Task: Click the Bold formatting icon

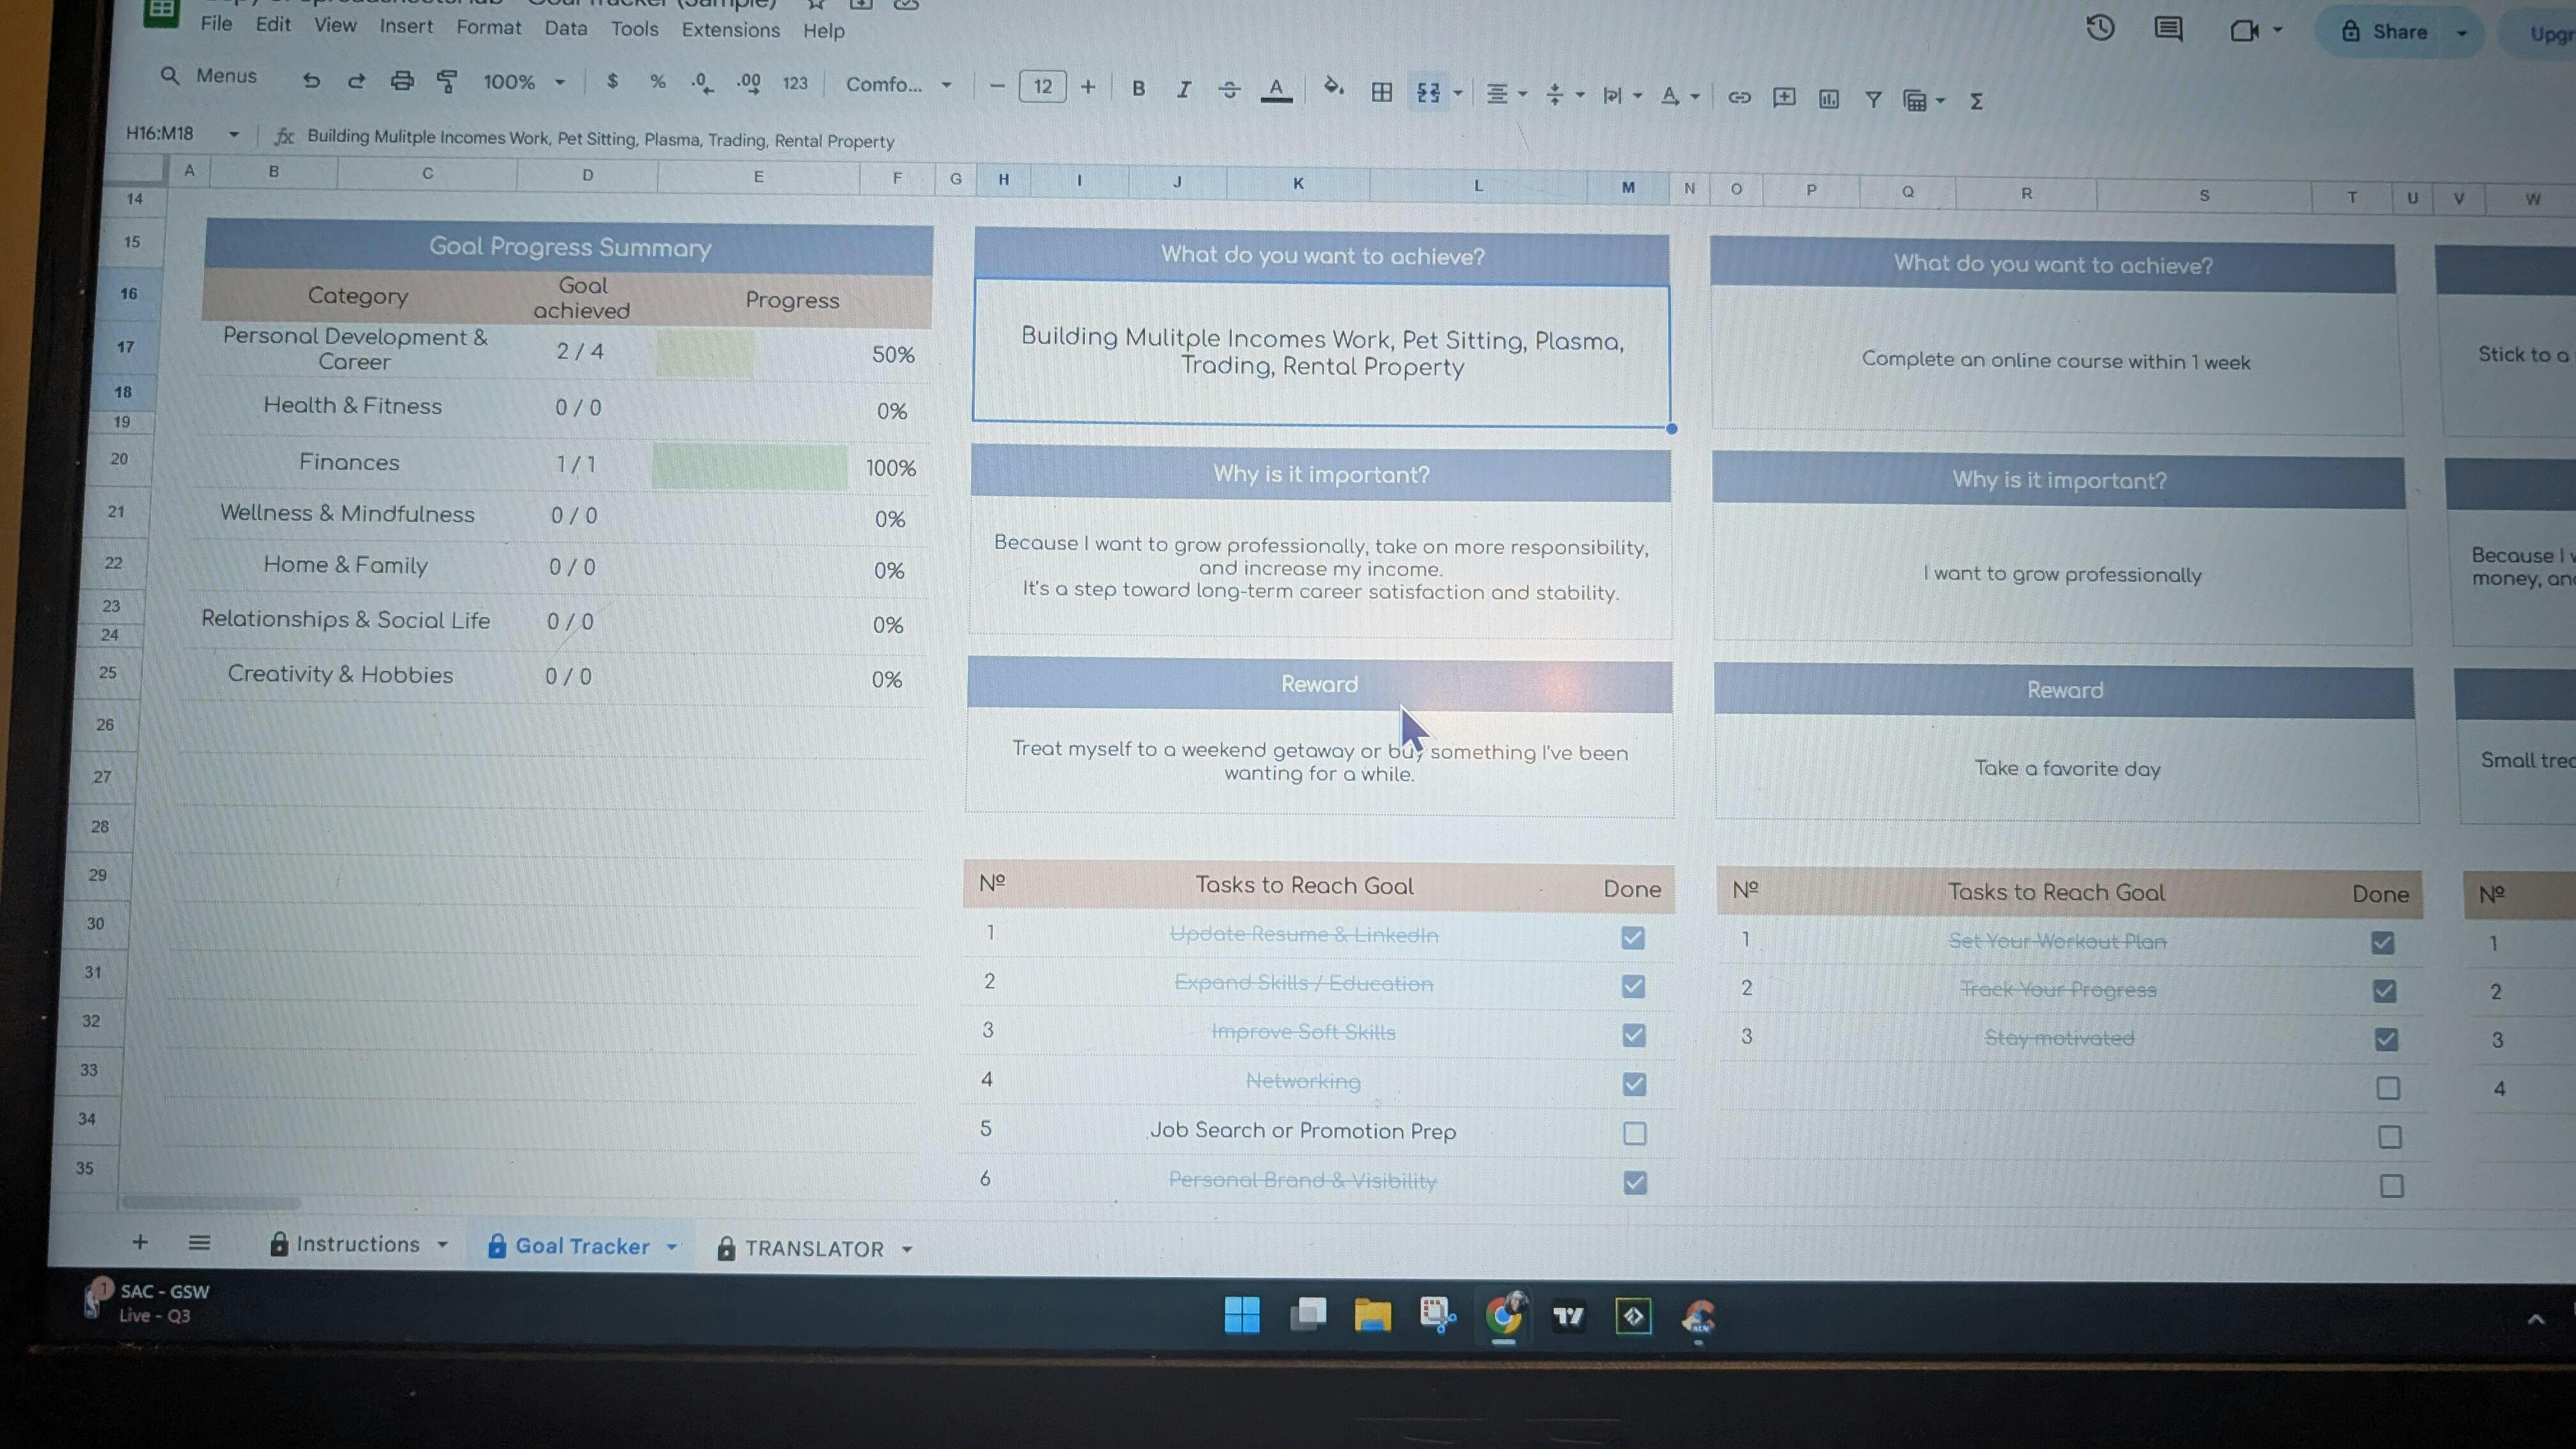Action: tap(1138, 89)
